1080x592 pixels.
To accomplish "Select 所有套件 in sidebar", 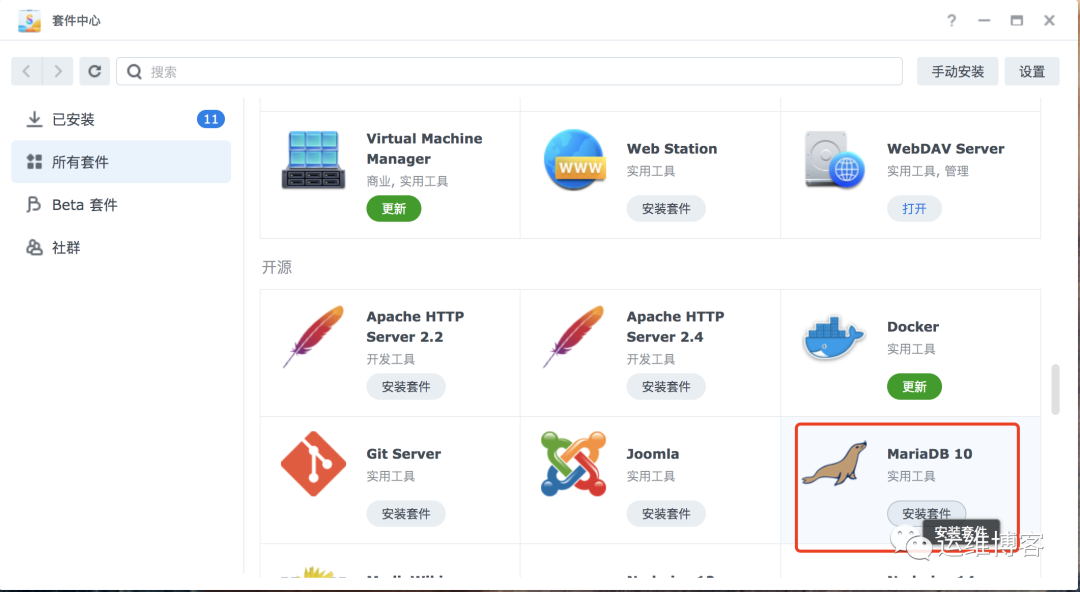I will tap(121, 162).
